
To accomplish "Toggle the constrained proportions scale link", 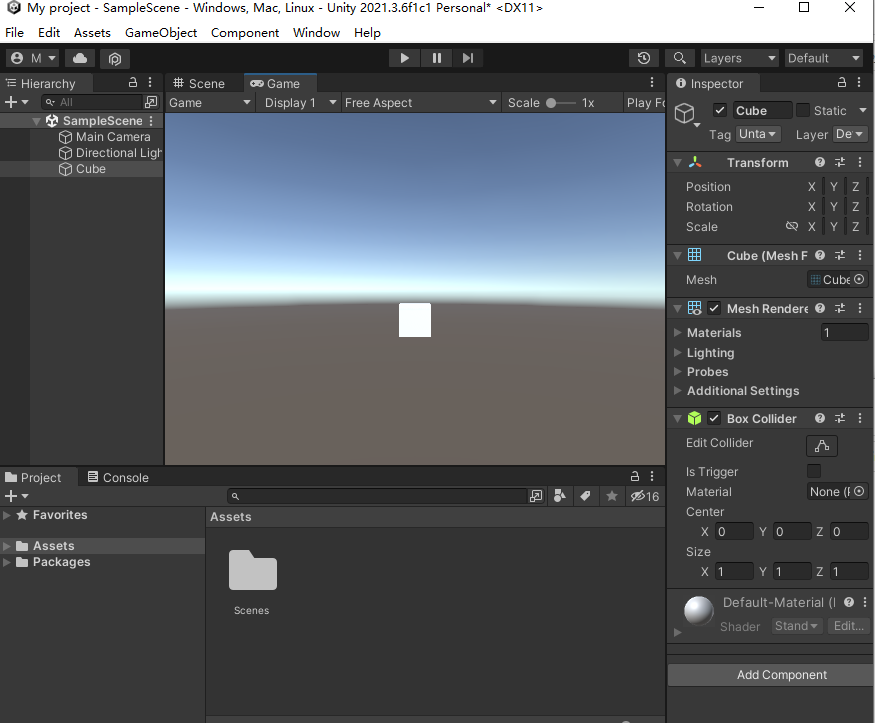I will [792, 226].
